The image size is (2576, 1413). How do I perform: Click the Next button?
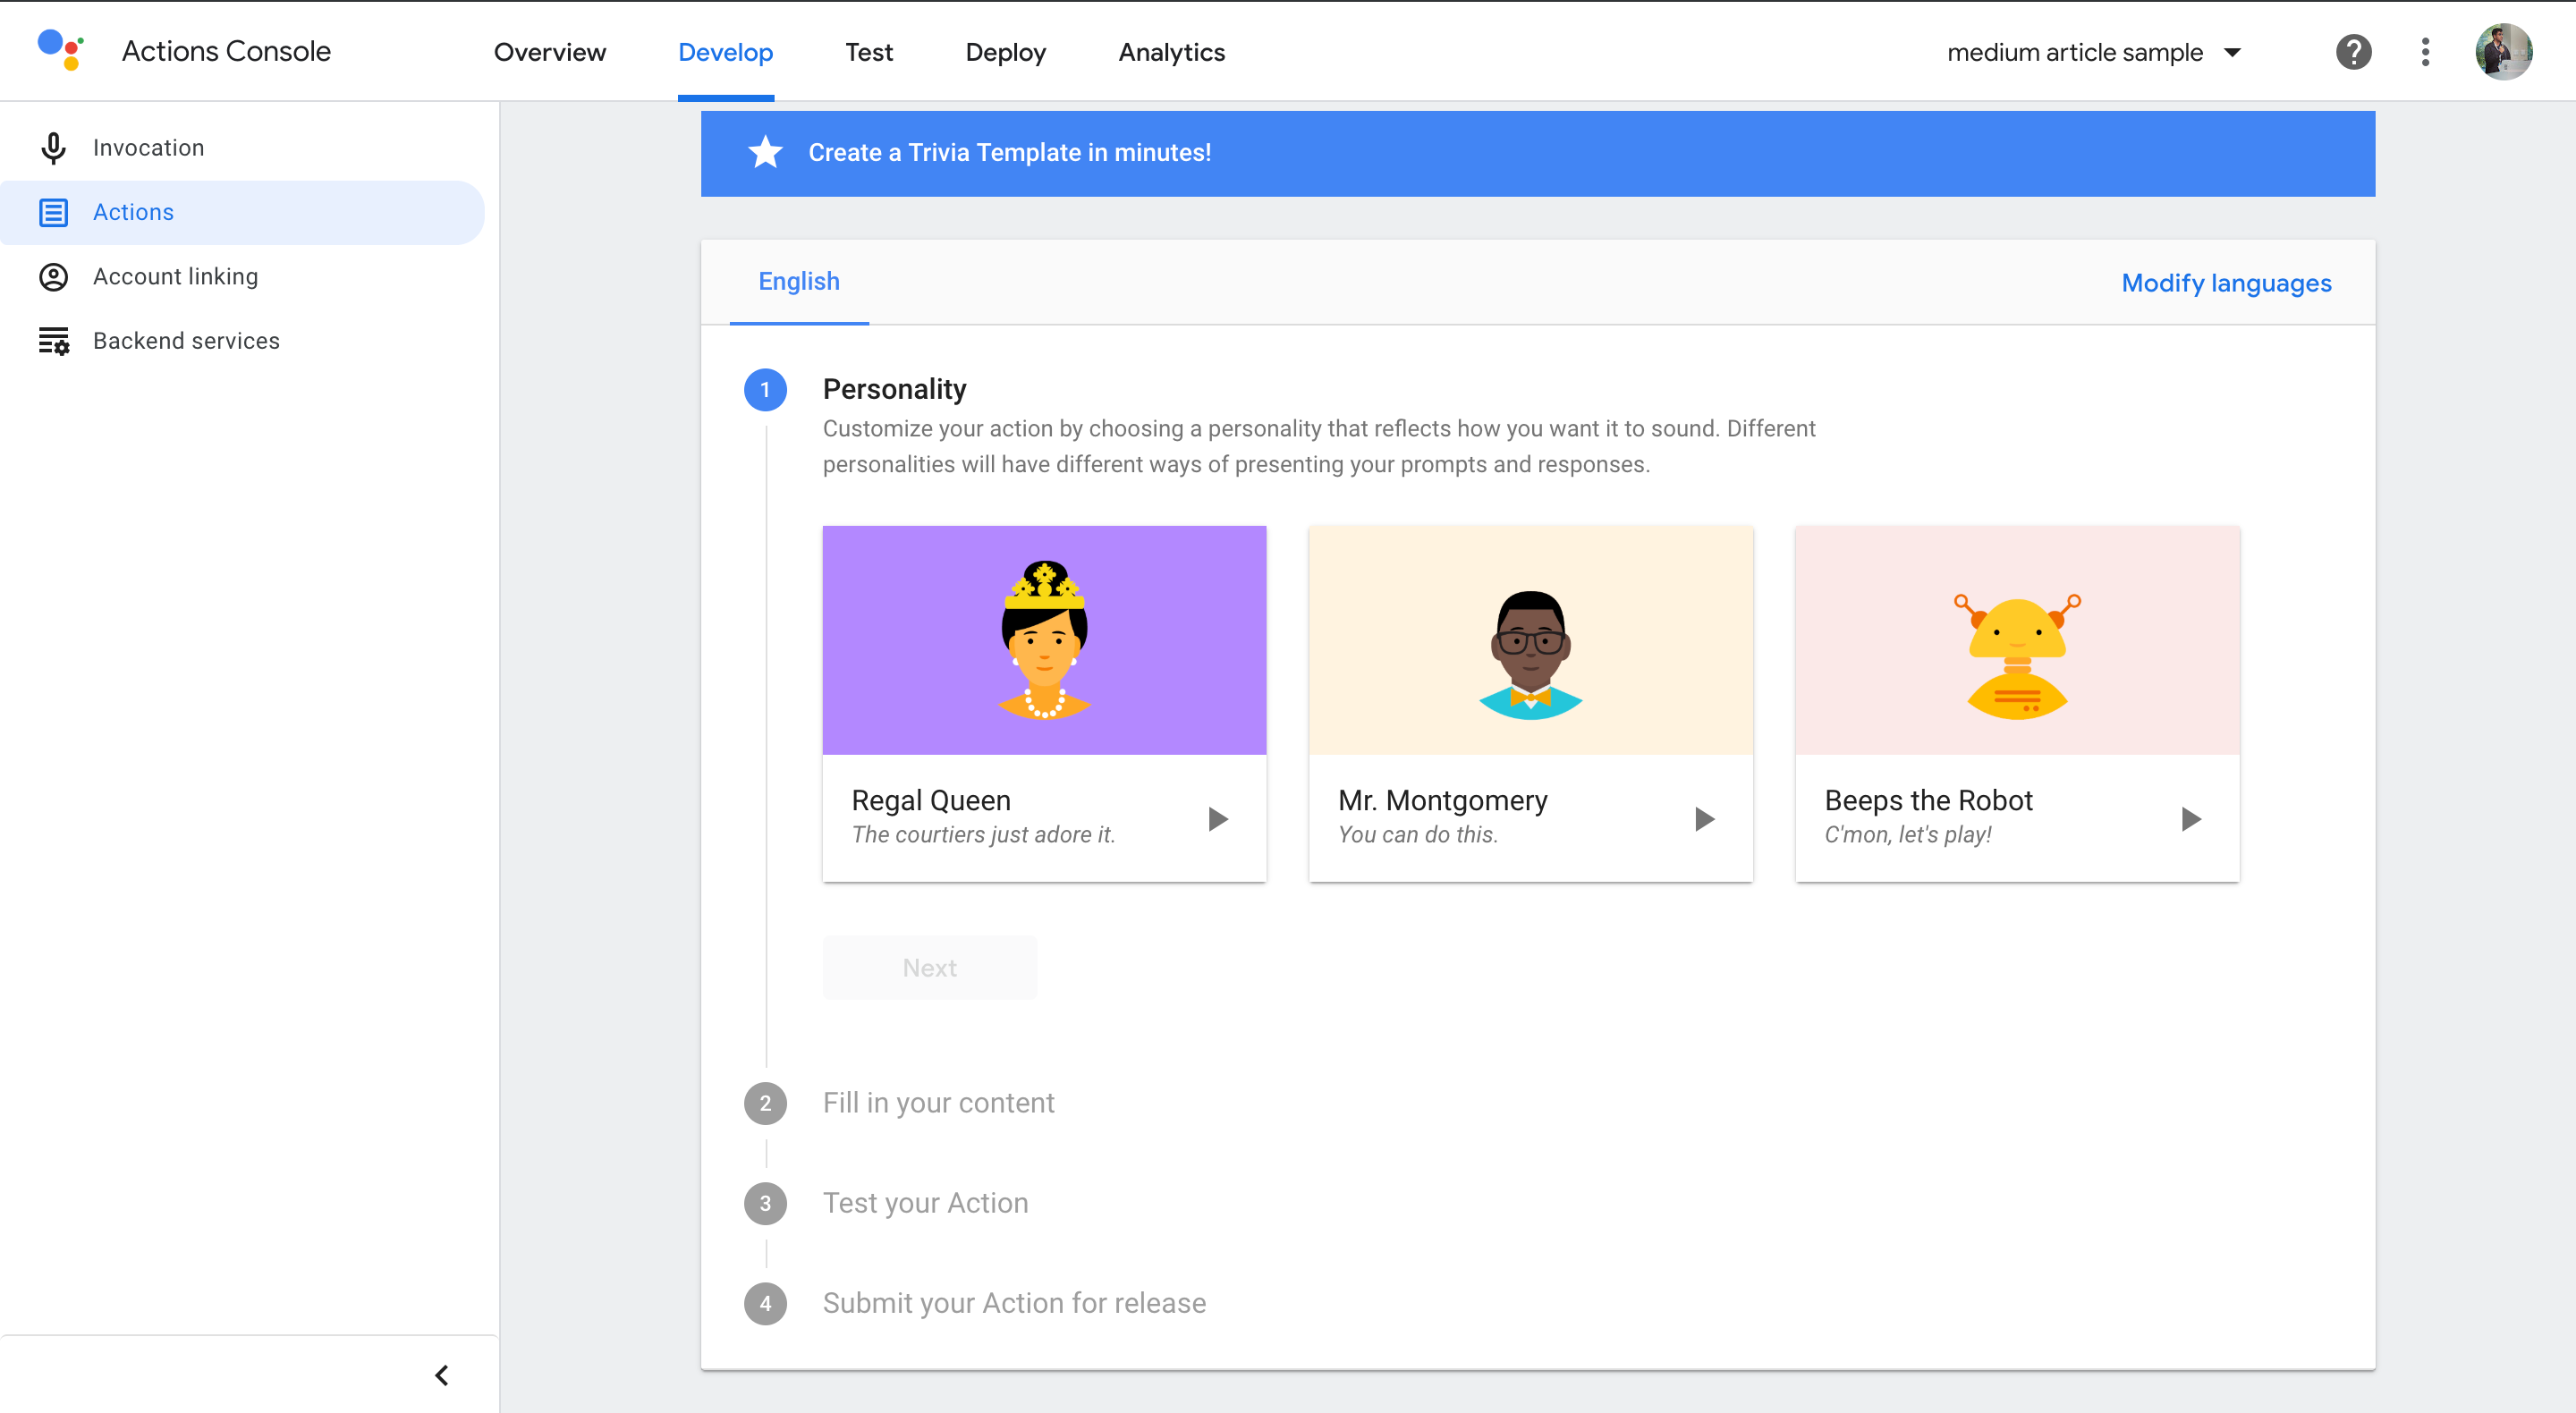929,967
